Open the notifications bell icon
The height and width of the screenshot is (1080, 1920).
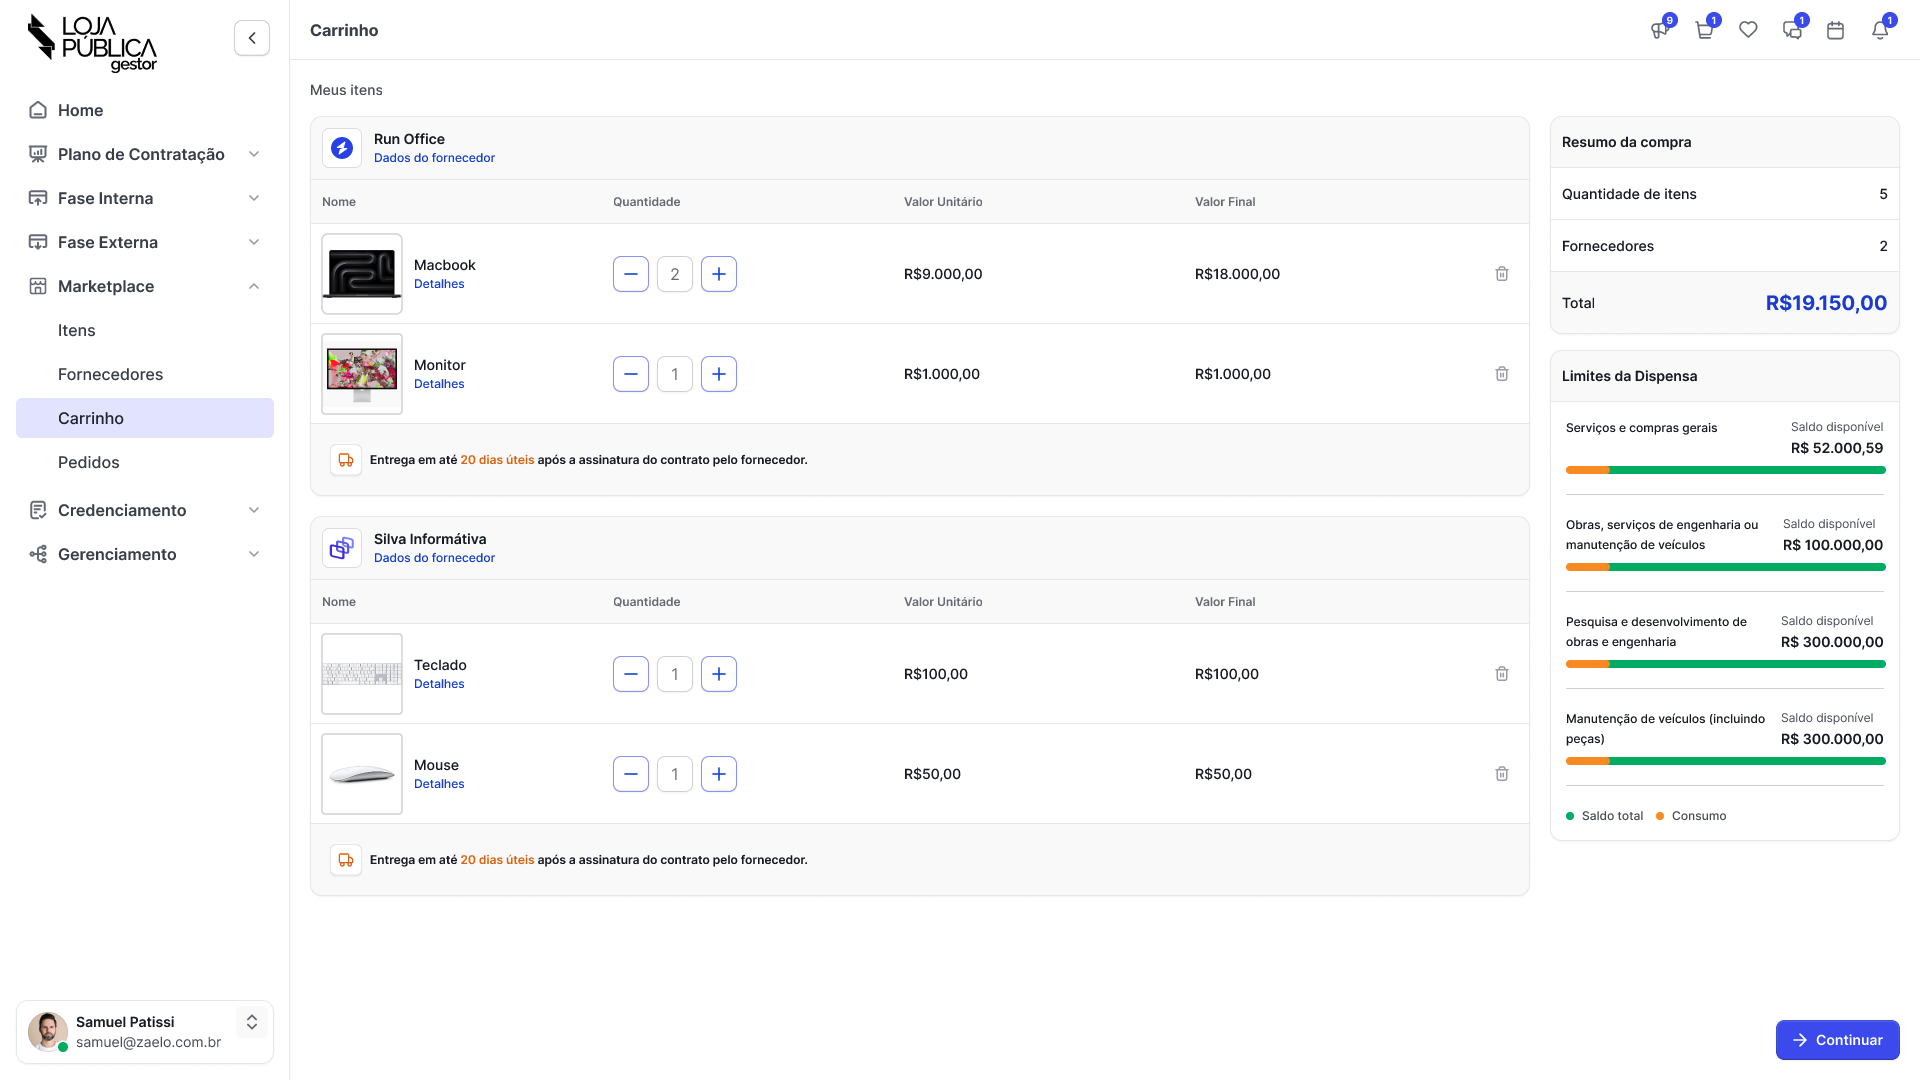[x=1880, y=30]
